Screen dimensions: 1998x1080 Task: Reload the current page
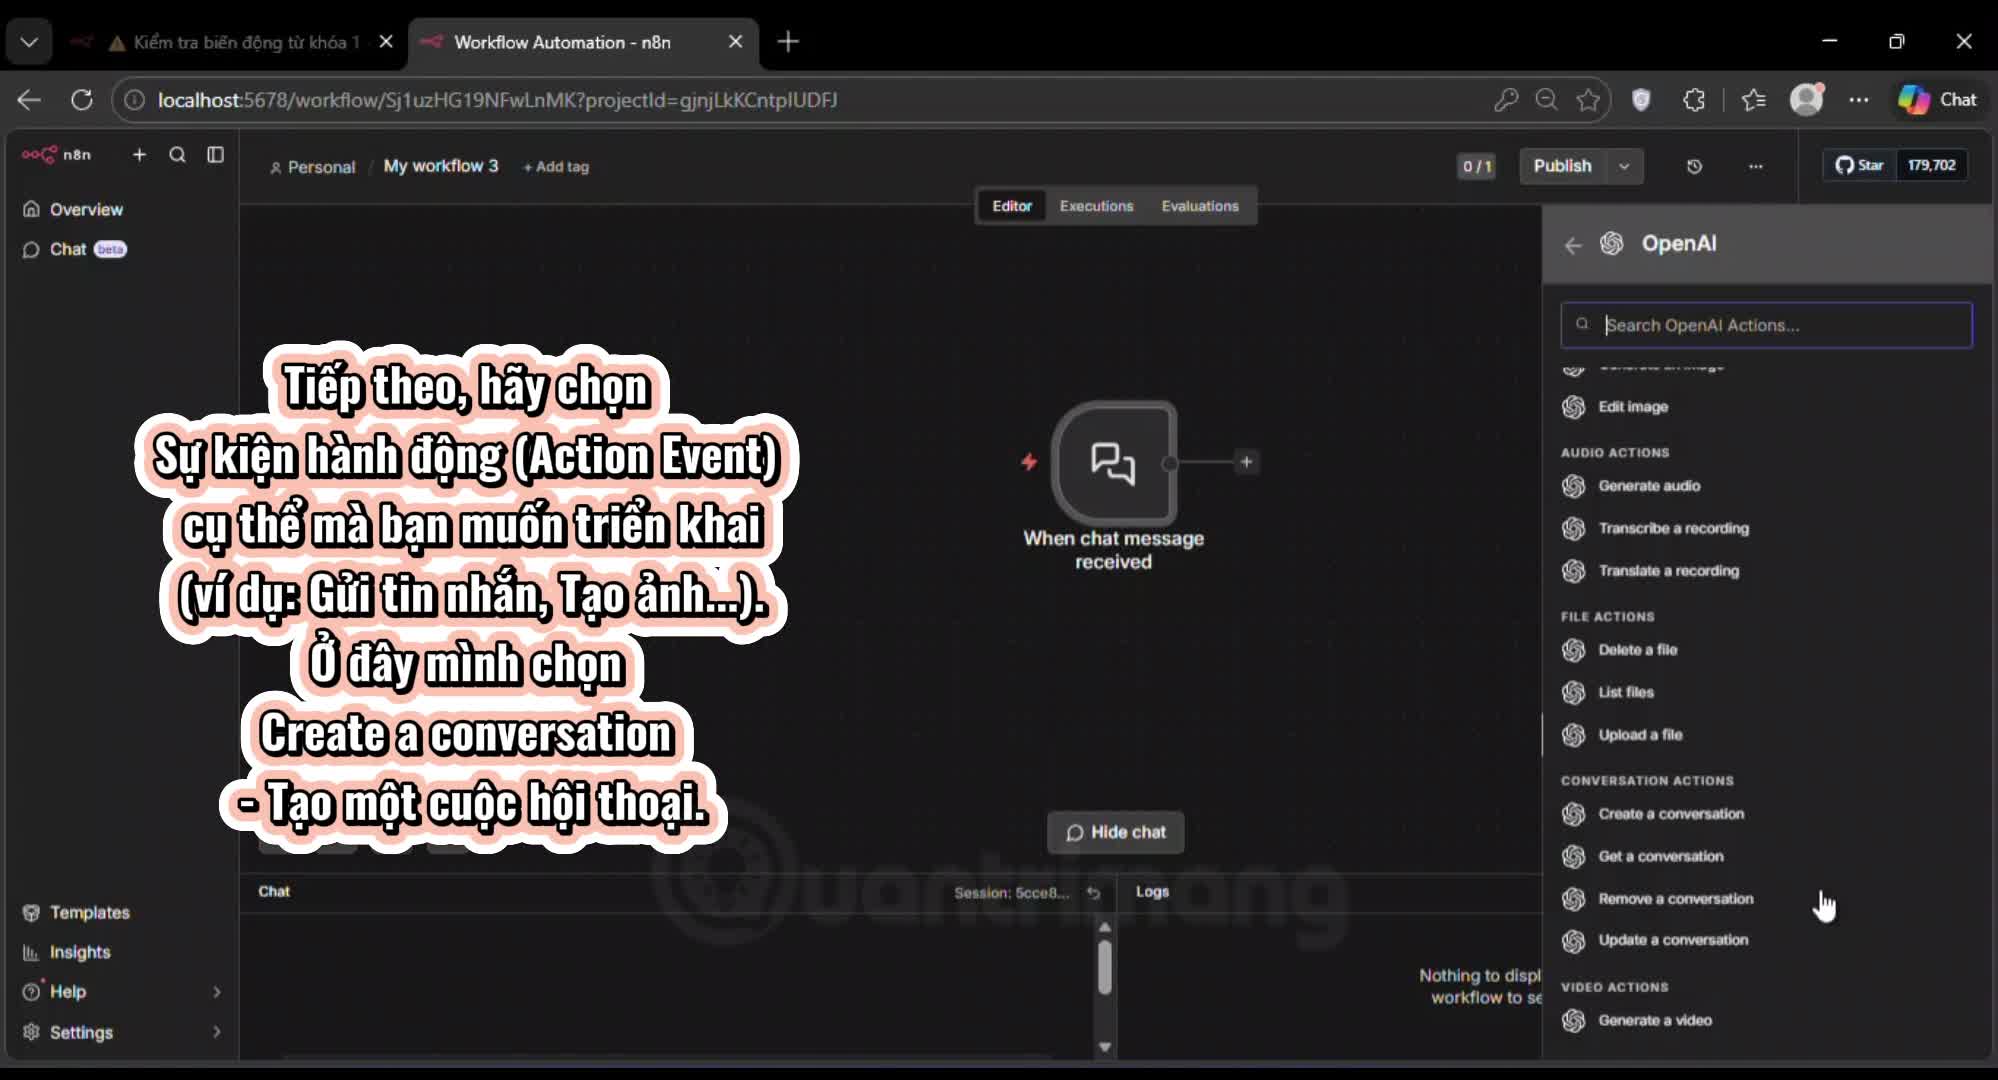click(82, 100)
